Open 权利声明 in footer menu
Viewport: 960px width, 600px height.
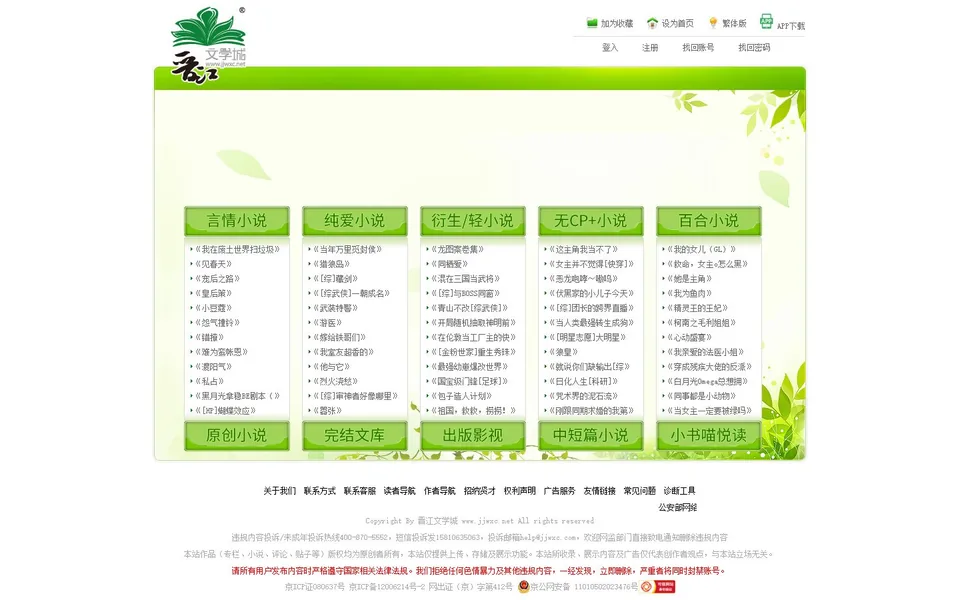click(519, 491)
